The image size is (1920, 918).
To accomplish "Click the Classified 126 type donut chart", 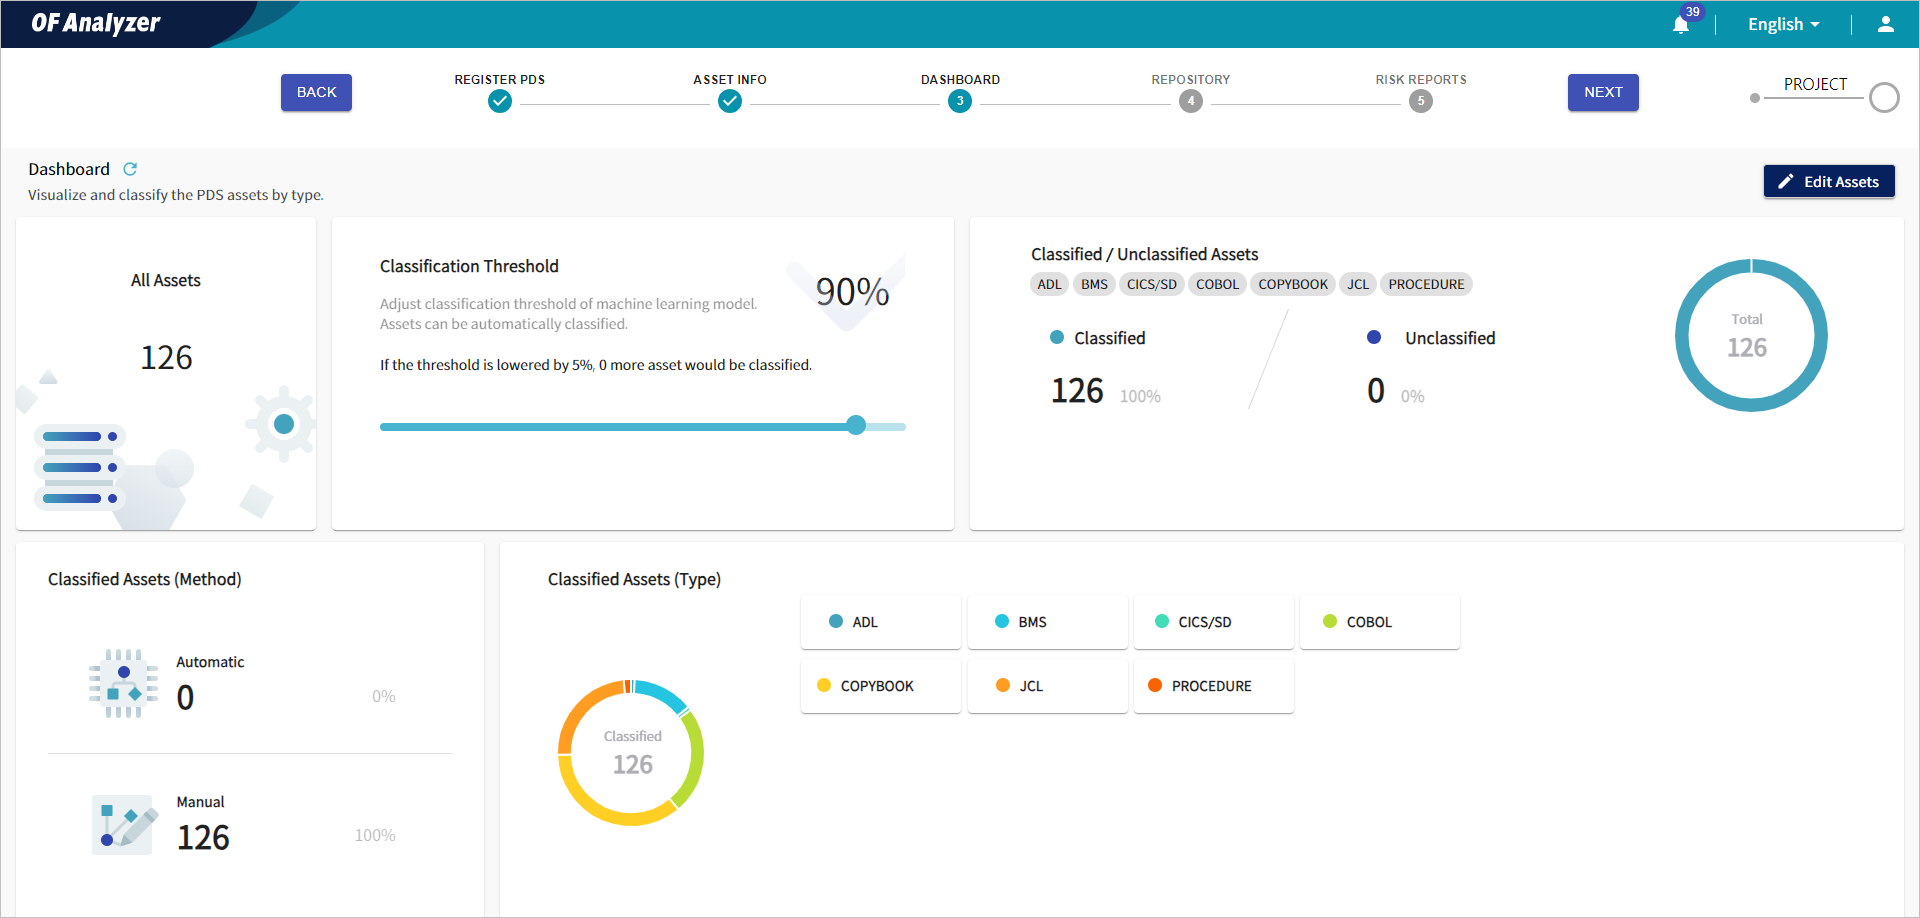I will click(x=631, y=753).
